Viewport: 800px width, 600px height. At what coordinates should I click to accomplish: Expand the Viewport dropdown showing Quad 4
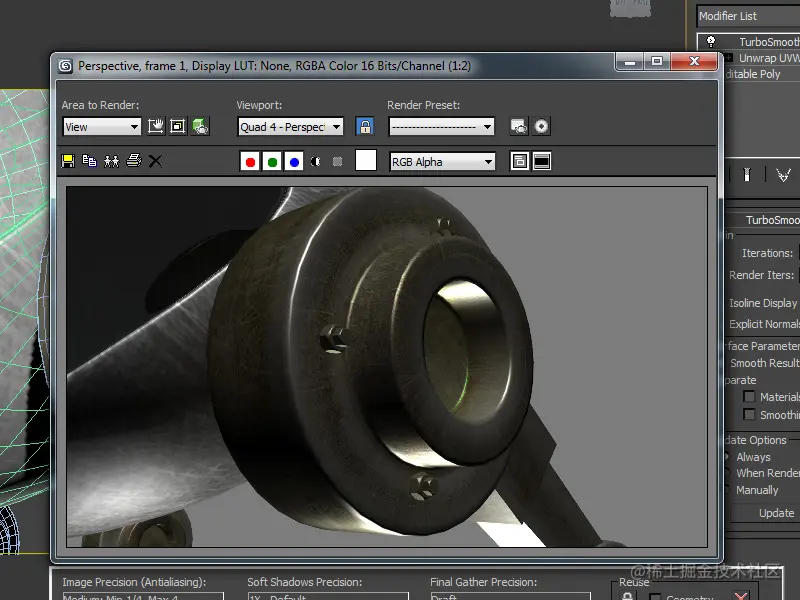pos(291,127)
